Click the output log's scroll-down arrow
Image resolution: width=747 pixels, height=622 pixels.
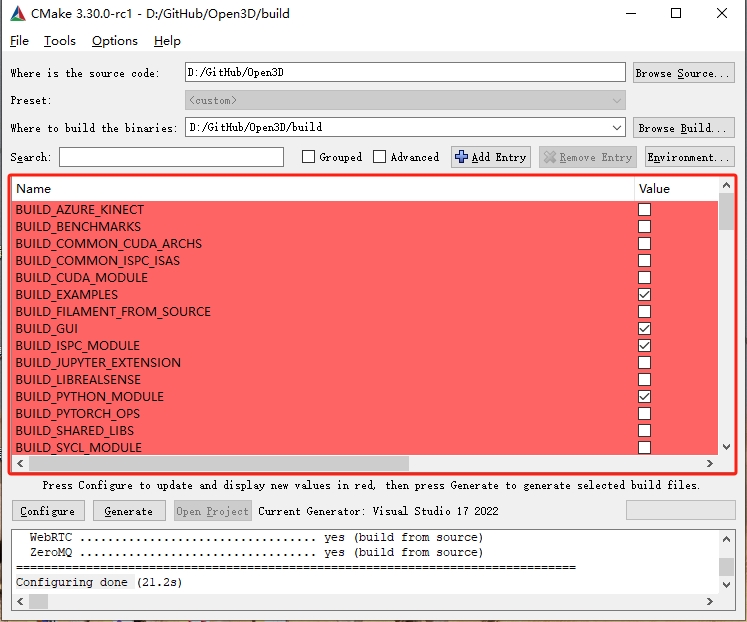point(726,585)
